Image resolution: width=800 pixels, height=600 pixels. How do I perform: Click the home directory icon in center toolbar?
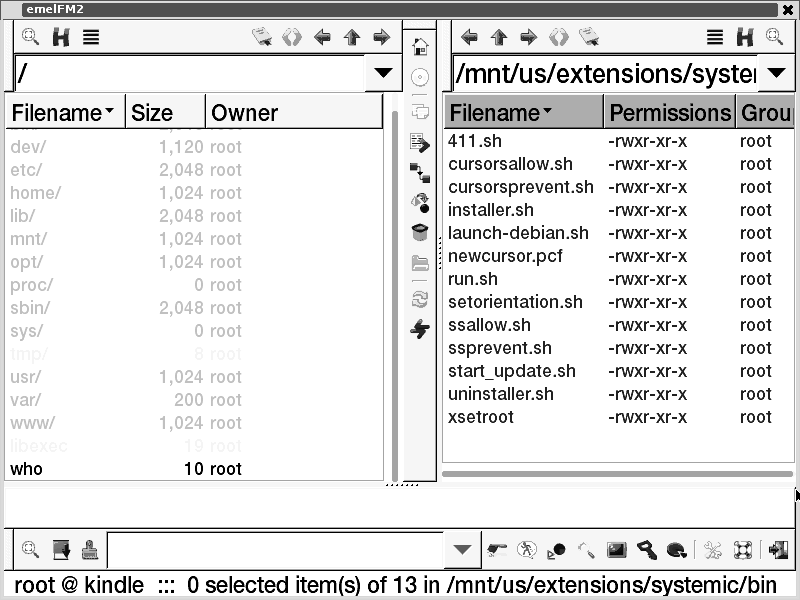tap(420, 46)
